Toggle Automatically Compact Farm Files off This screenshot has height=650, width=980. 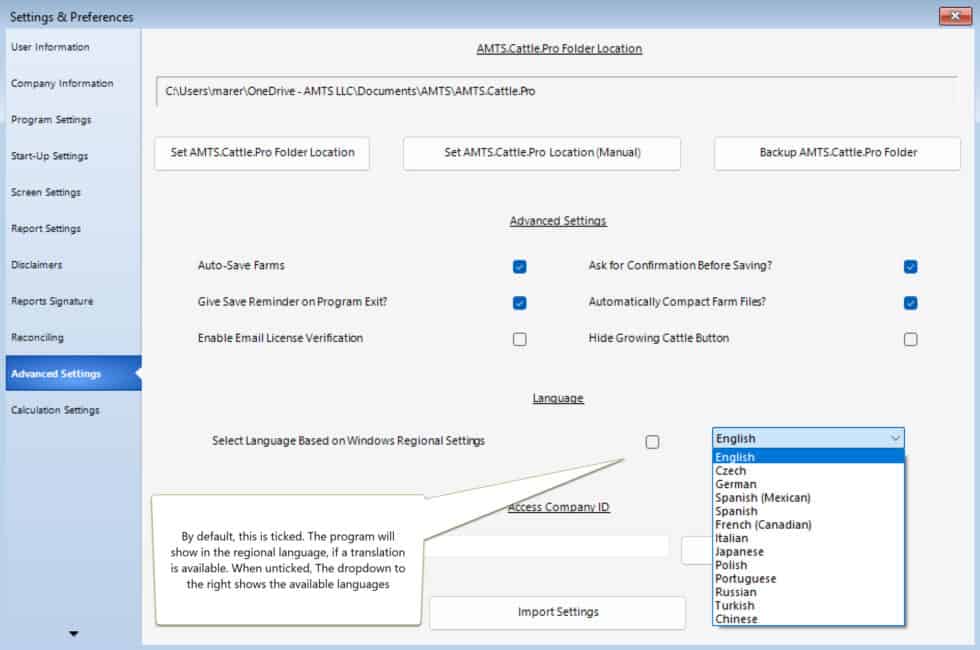point(910,302)
